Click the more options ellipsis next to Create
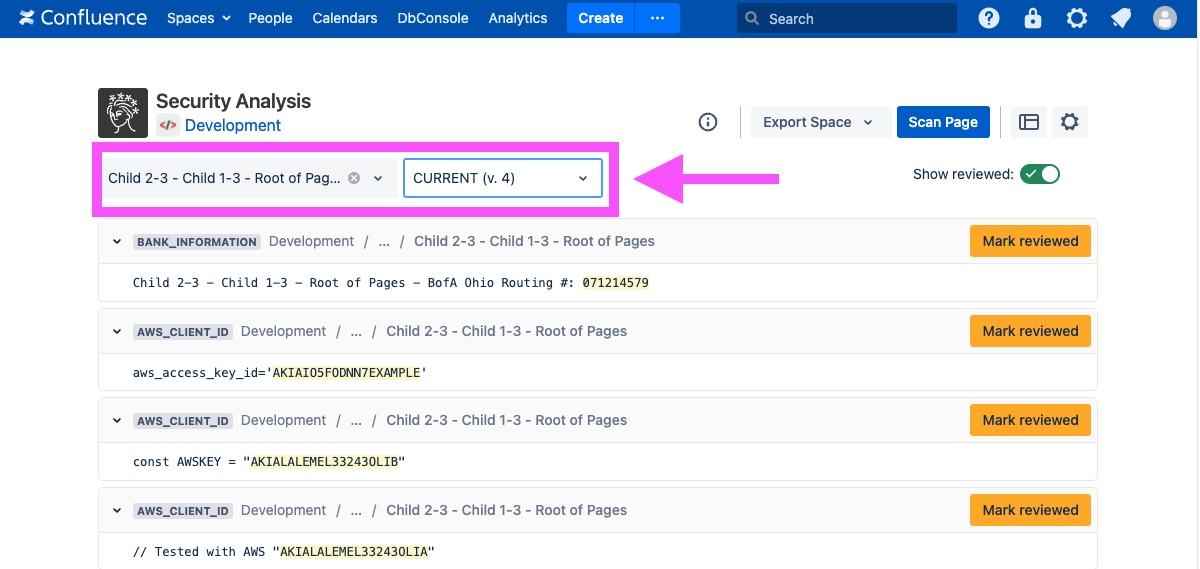 click(x=657, y=18)
